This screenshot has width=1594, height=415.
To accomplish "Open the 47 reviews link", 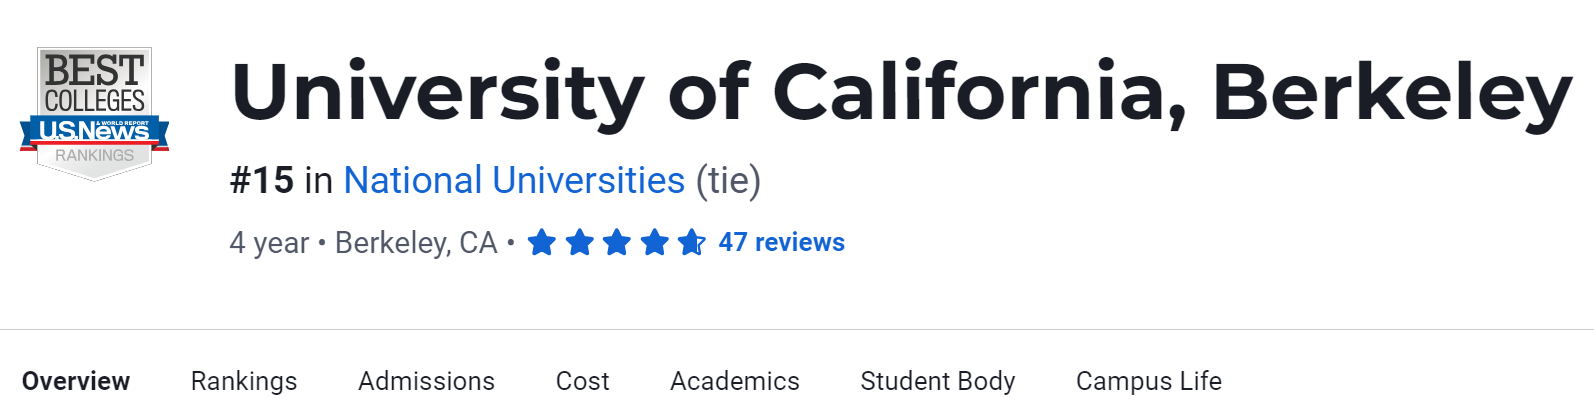I will [x=781, y=243].
